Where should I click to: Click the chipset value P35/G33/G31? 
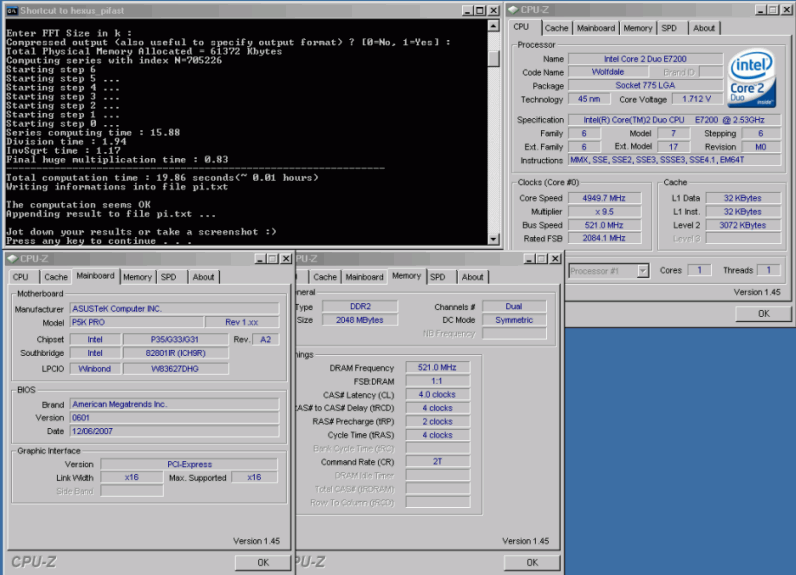pos(175,340)
